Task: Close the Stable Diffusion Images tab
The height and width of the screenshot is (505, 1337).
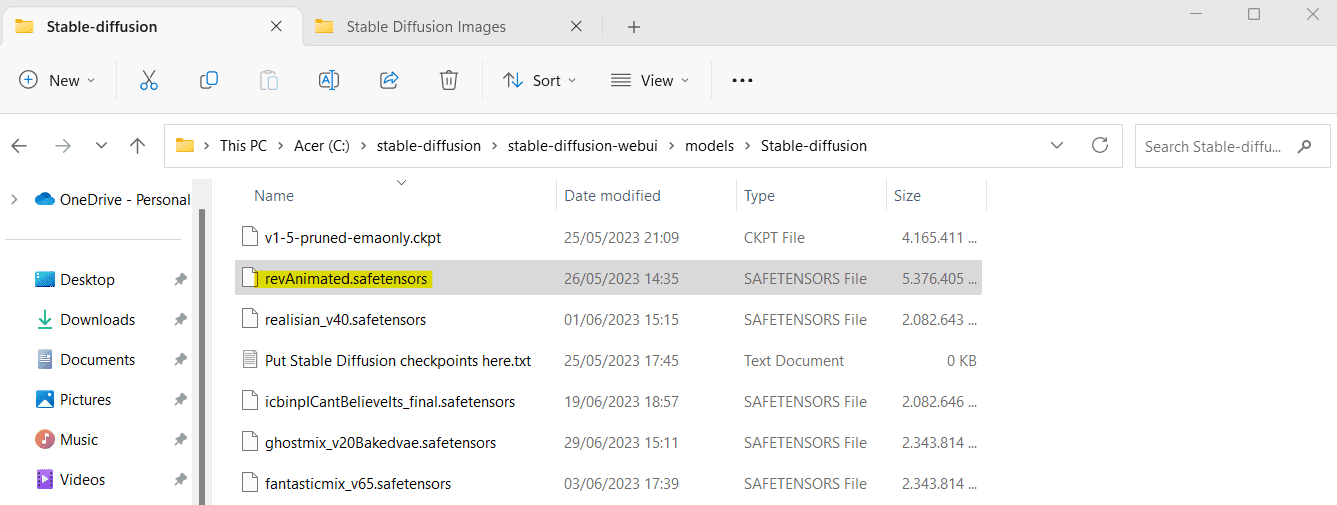Action: coord(576,27)
